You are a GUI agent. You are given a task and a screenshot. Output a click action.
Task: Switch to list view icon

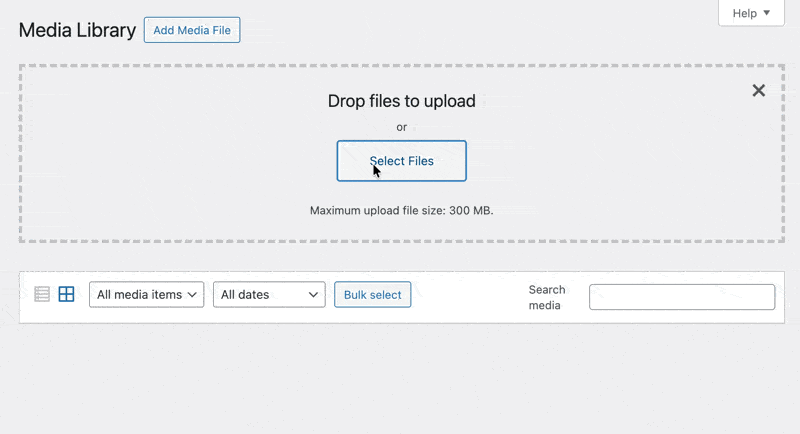point(42,294)
